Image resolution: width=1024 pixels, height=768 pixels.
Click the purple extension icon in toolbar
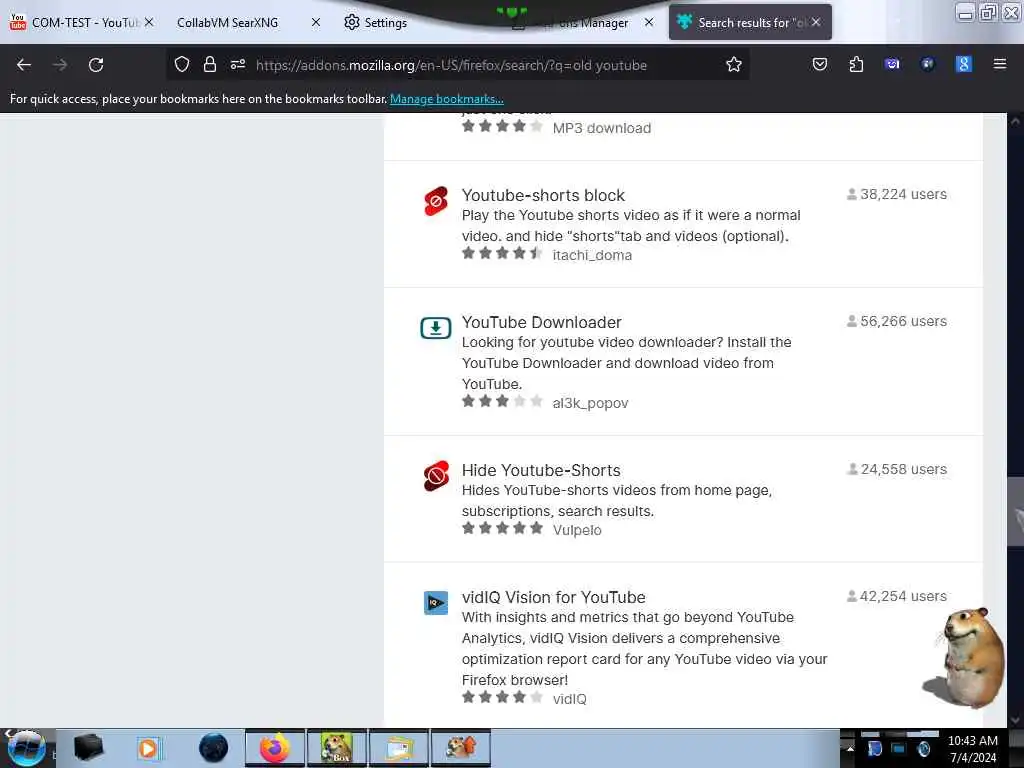coord(892,64)
